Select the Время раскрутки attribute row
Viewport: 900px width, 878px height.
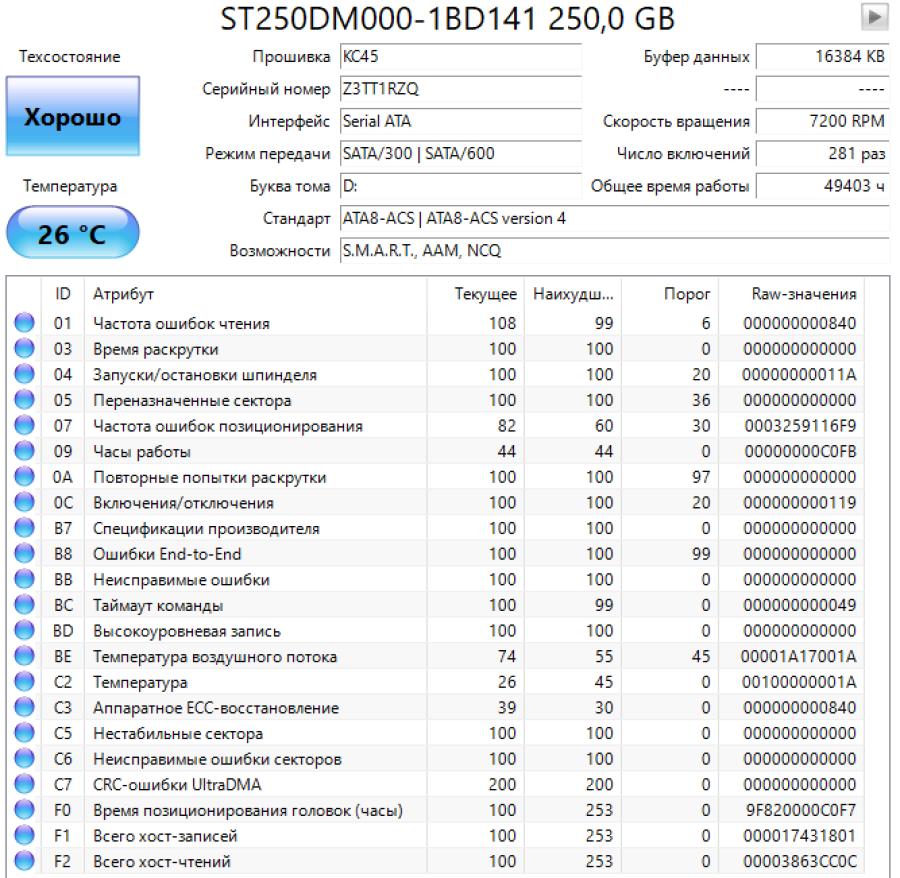pos(250,350)
